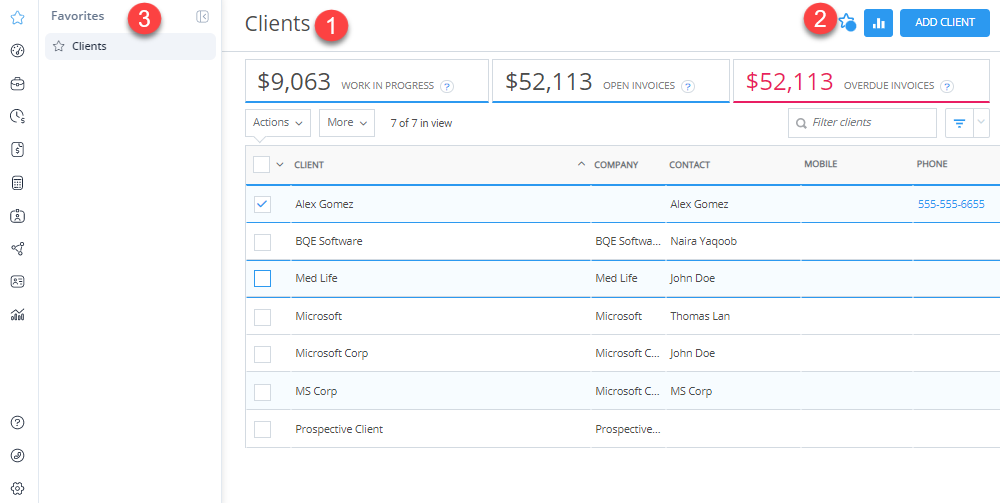Select the Med Life client name

coord(316,278)
